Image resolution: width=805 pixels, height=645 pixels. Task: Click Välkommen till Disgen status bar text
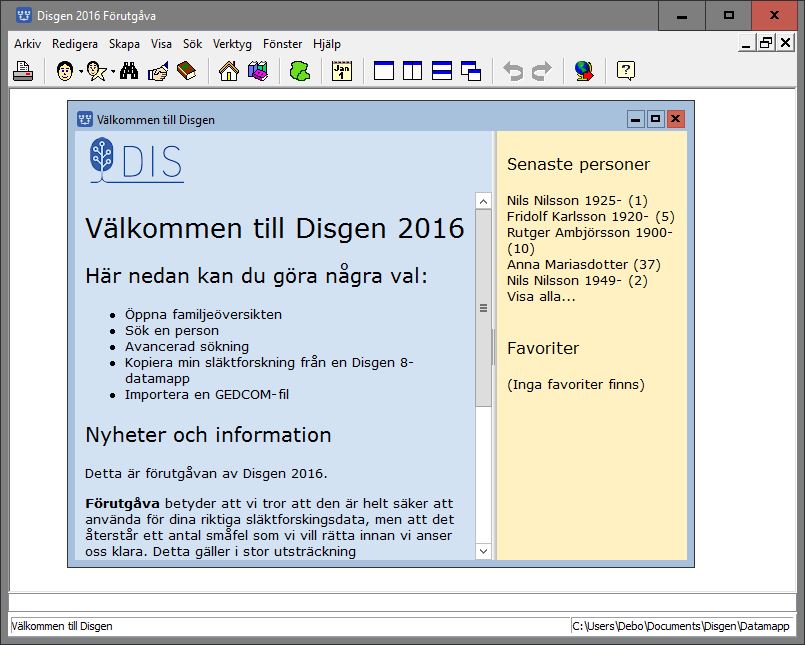coord(62,626)
